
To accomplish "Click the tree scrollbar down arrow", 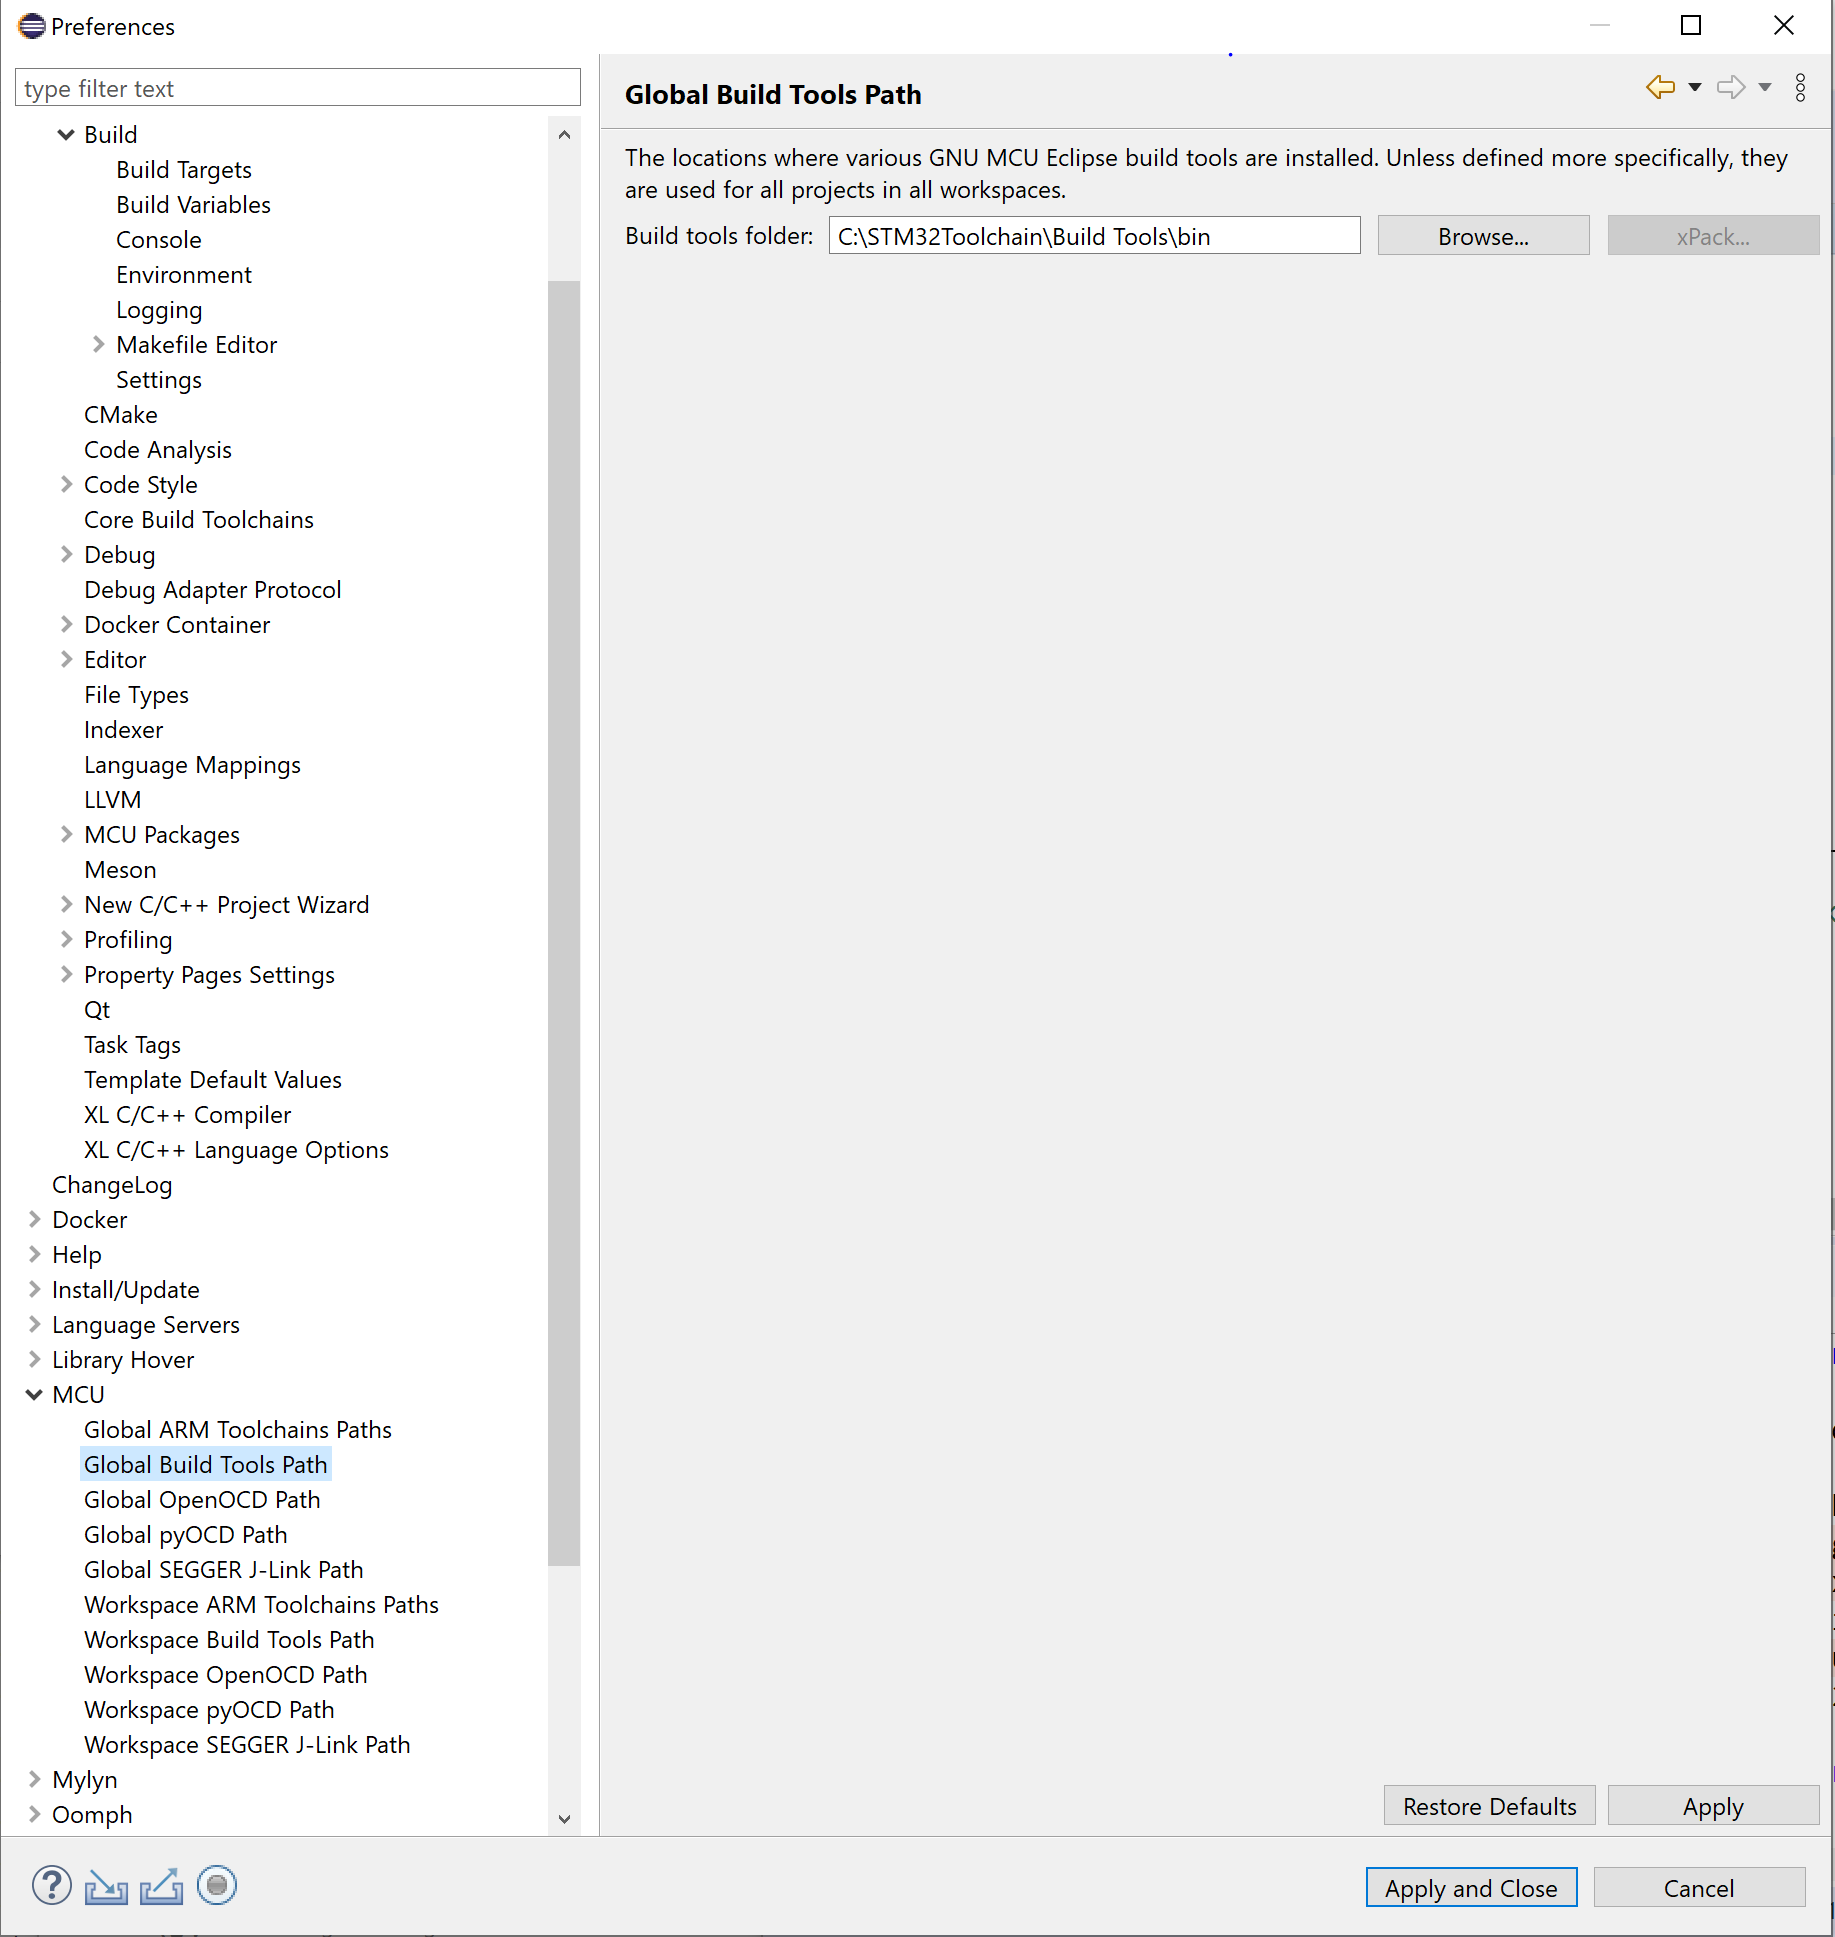I will [564, 1819].
